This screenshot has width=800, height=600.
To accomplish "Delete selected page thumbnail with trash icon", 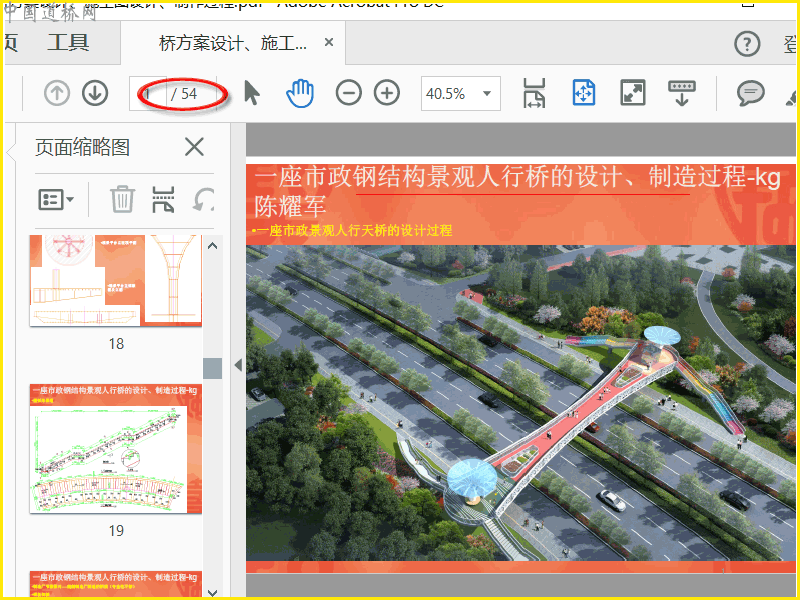I will [x=122, y=198].
